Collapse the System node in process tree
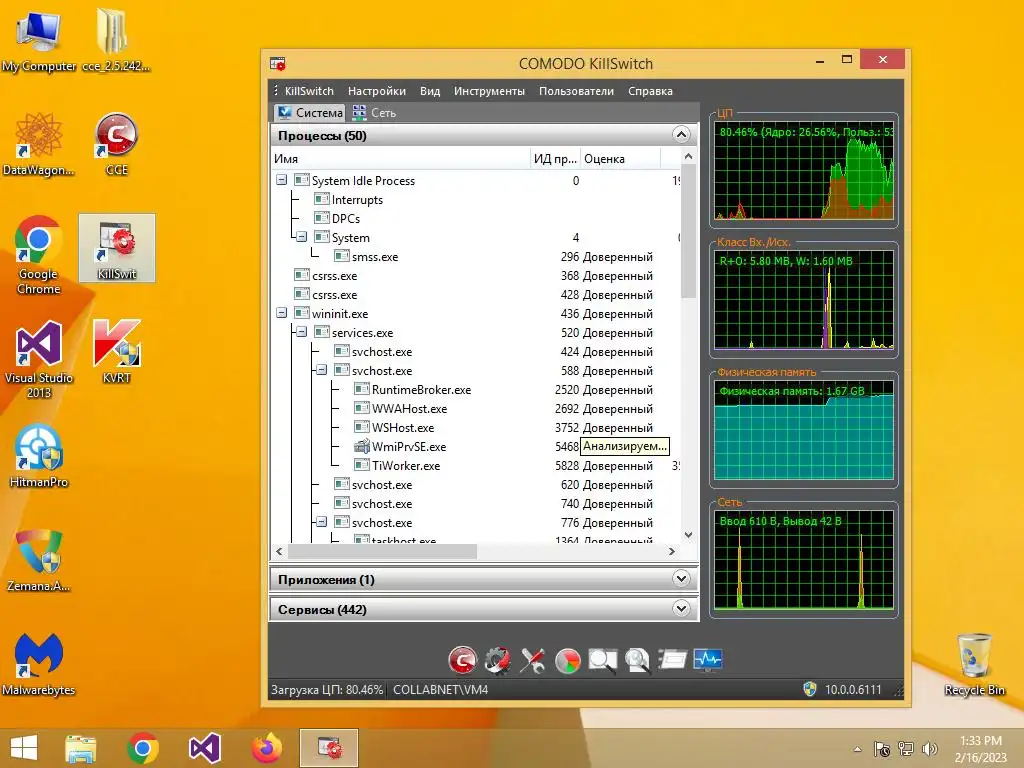 (x=302, y=237)
